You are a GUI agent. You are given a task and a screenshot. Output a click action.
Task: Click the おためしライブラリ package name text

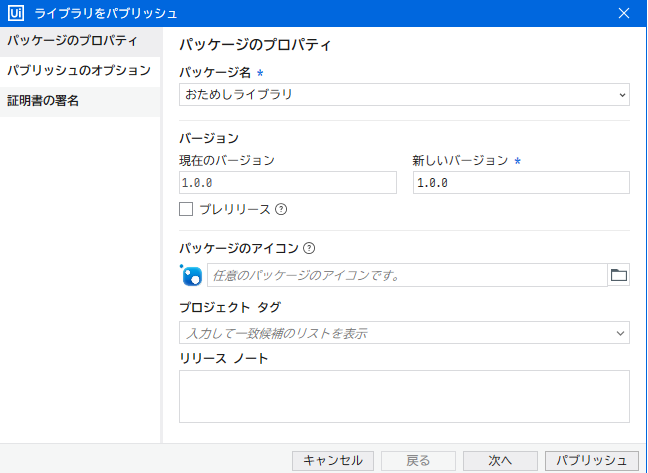pyautogui.click(x=239, y=95)
